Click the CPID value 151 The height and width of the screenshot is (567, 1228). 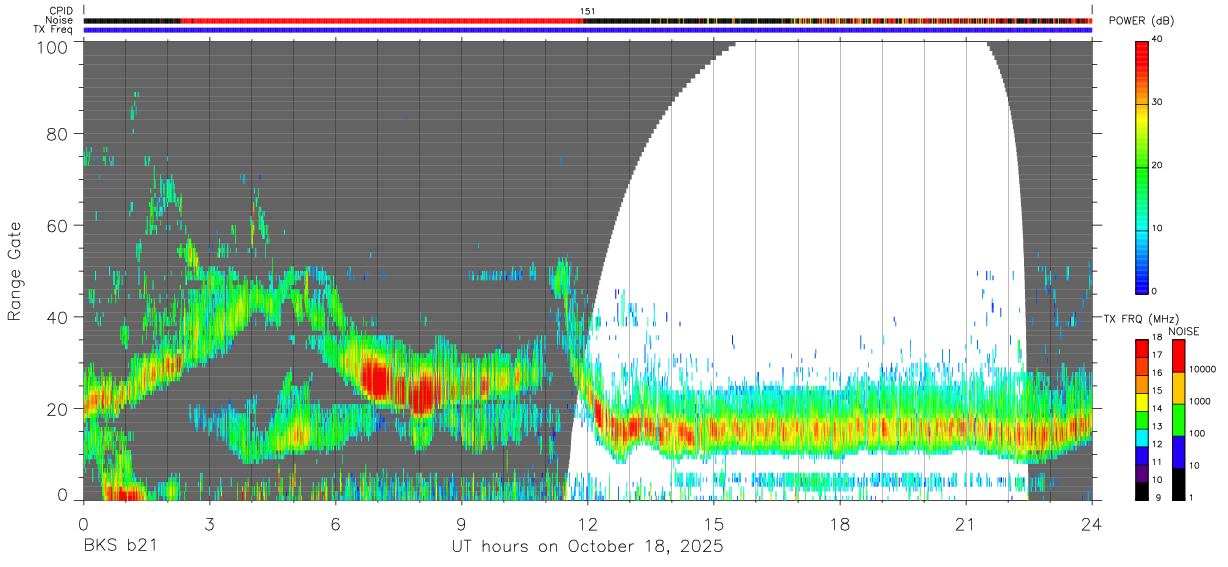587,11
